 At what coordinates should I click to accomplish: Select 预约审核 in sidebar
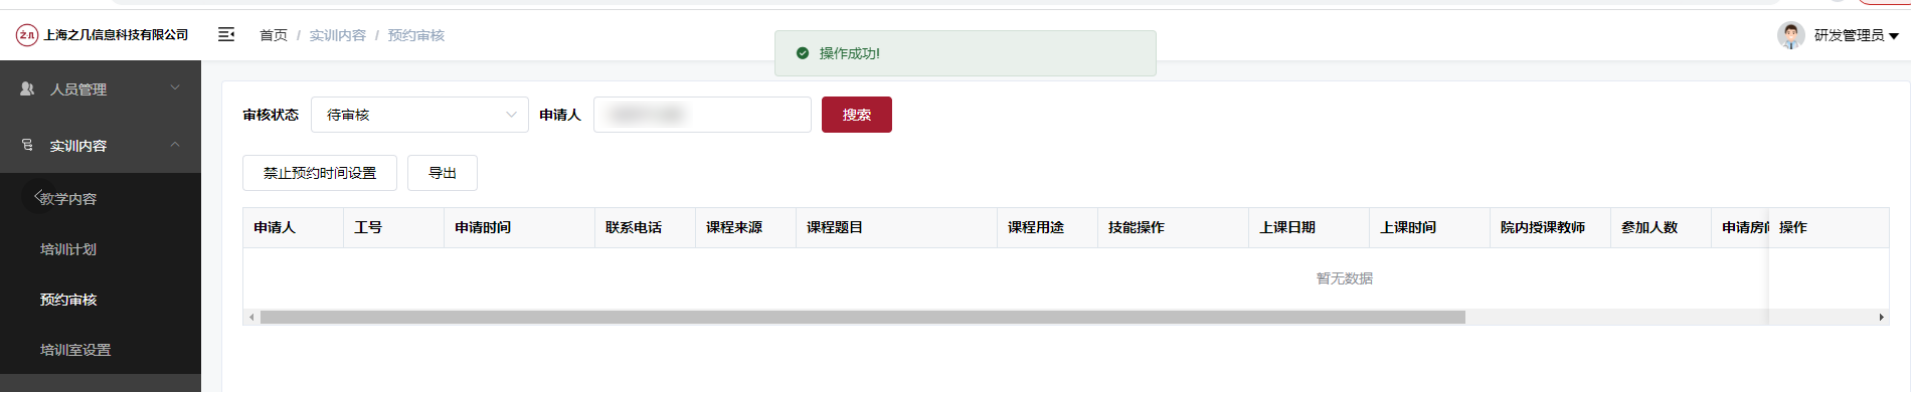coord(68,300)
